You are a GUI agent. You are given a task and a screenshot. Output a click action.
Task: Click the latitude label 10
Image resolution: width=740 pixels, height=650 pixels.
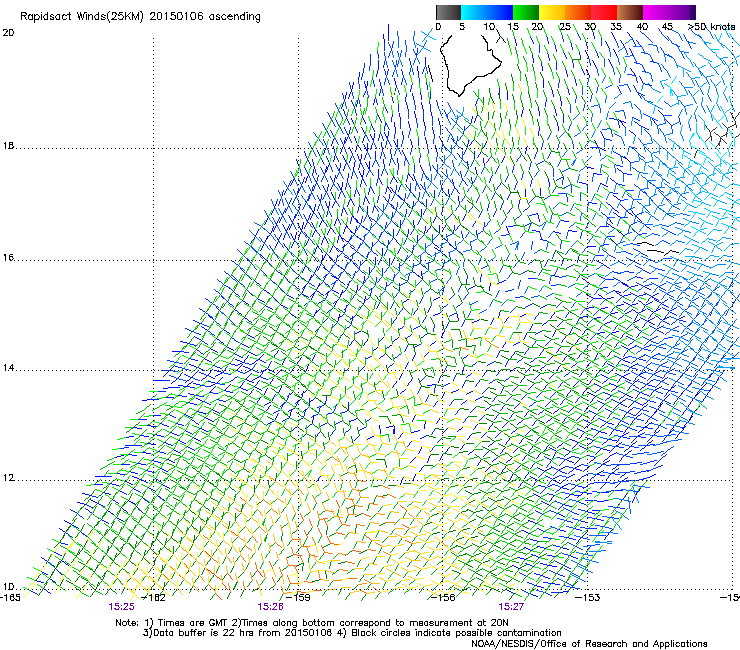click(8, 587)
